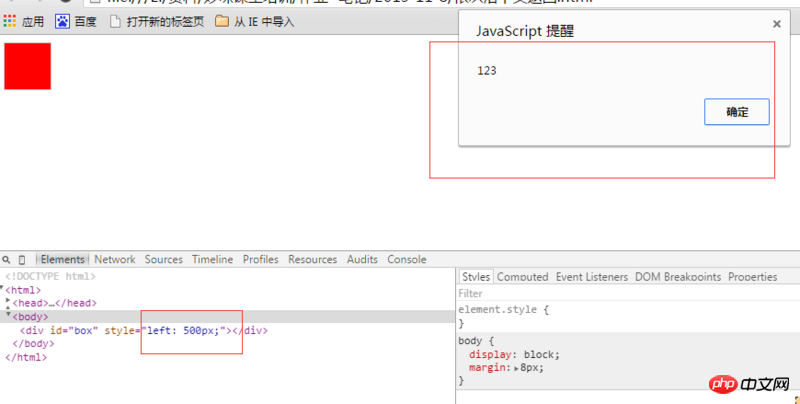Select the Properties sidebar tab
800x404 pixels.
coord(753,276)
